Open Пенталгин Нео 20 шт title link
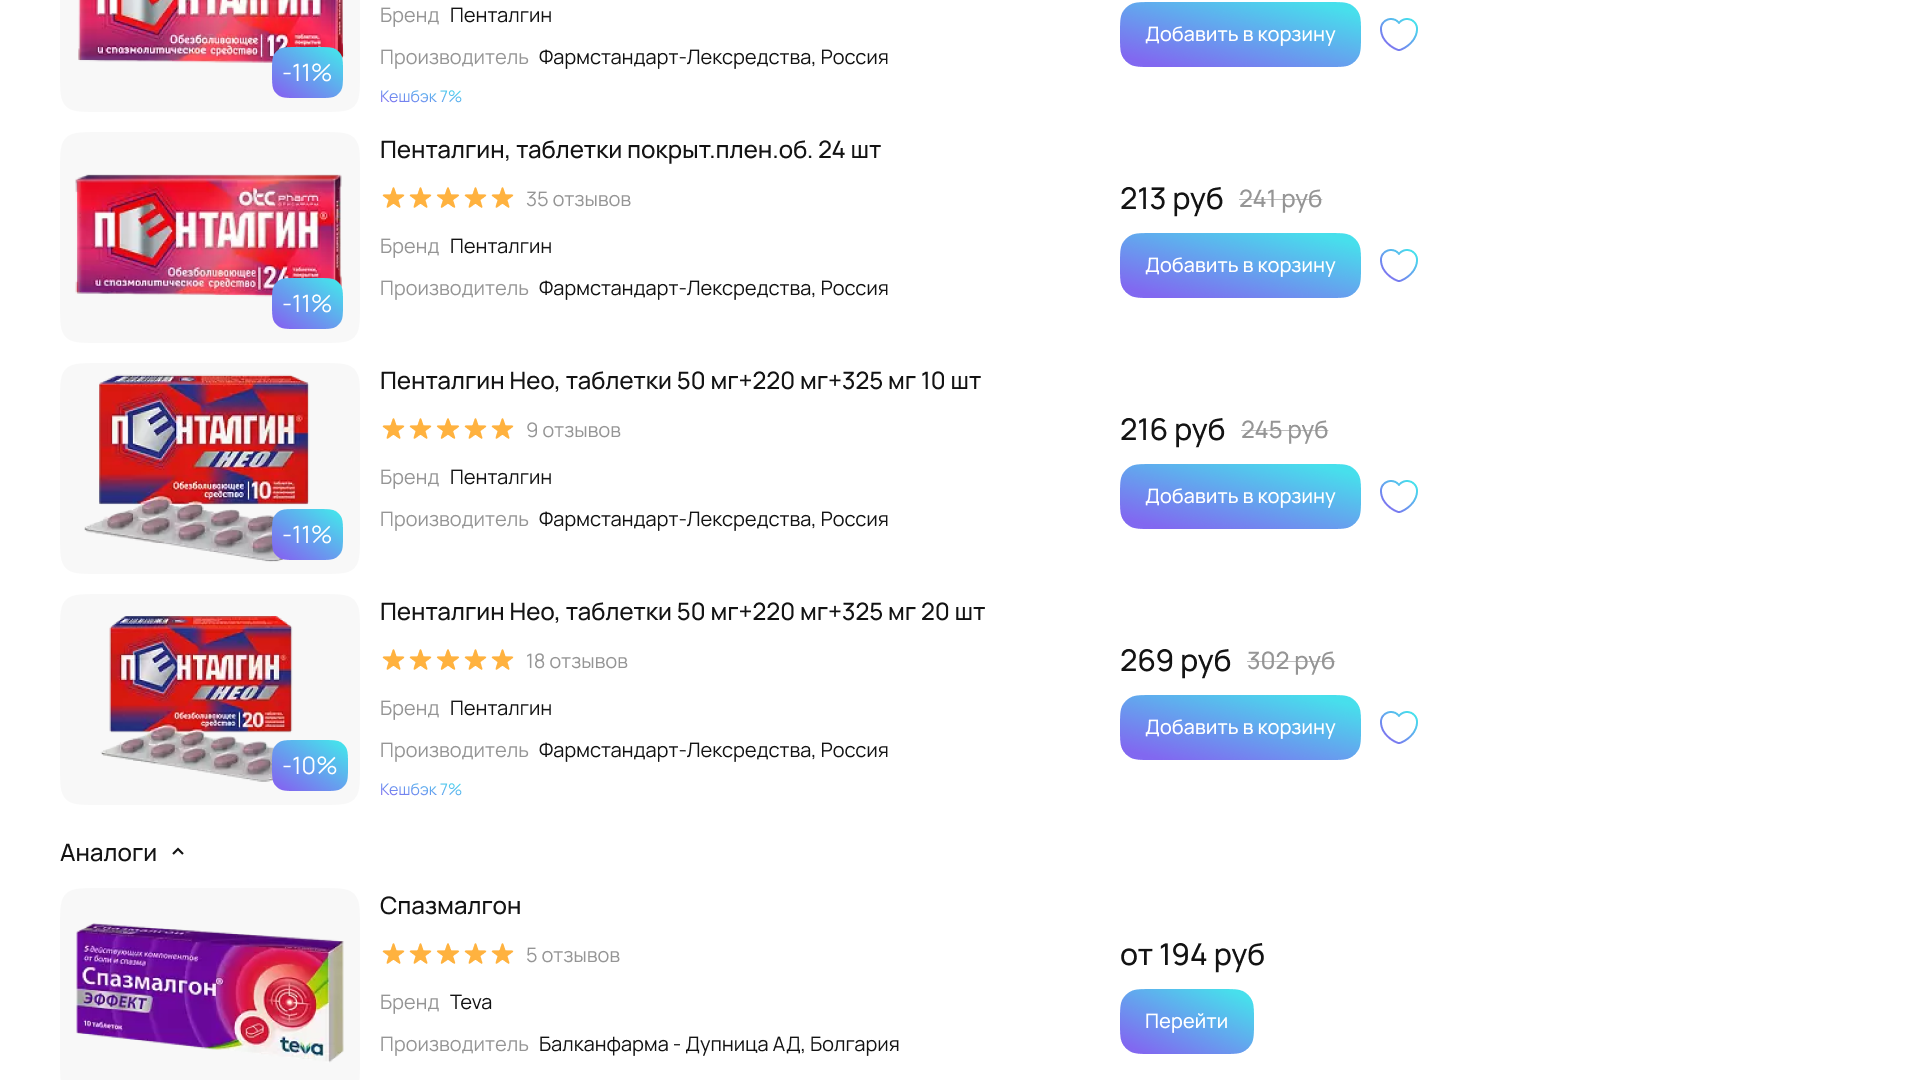The image size is (1920, 1080). [x=682, y=612]
